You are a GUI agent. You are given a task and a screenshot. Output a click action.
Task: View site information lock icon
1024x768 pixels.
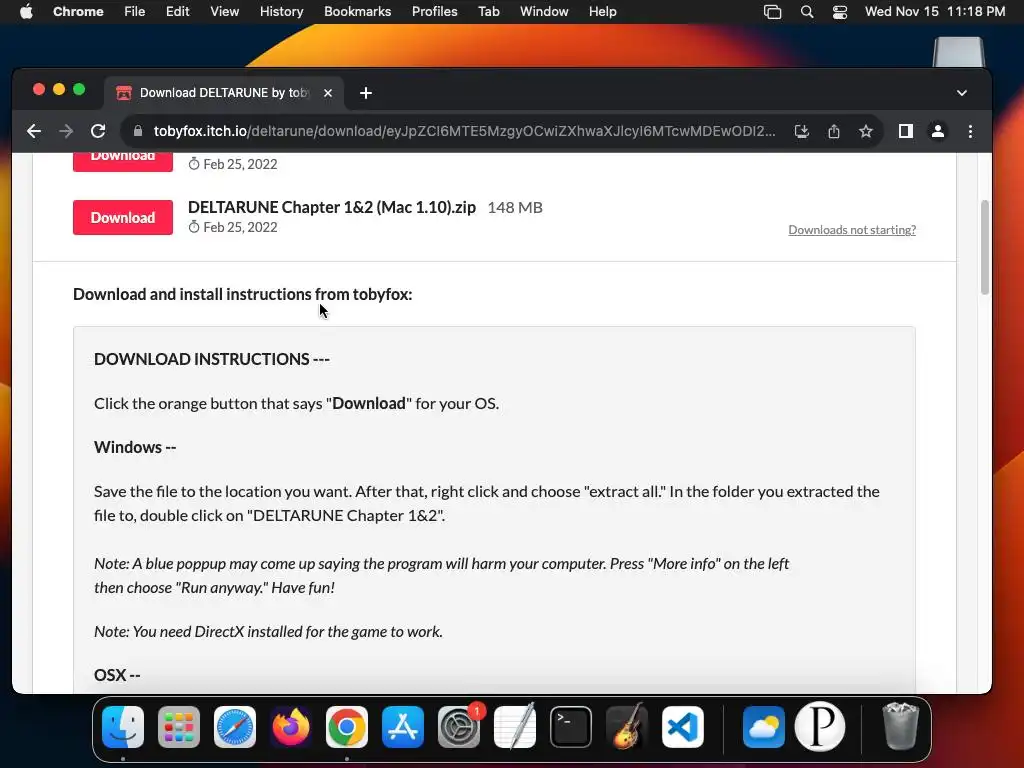pyautogui.click(x=138, y=131)
